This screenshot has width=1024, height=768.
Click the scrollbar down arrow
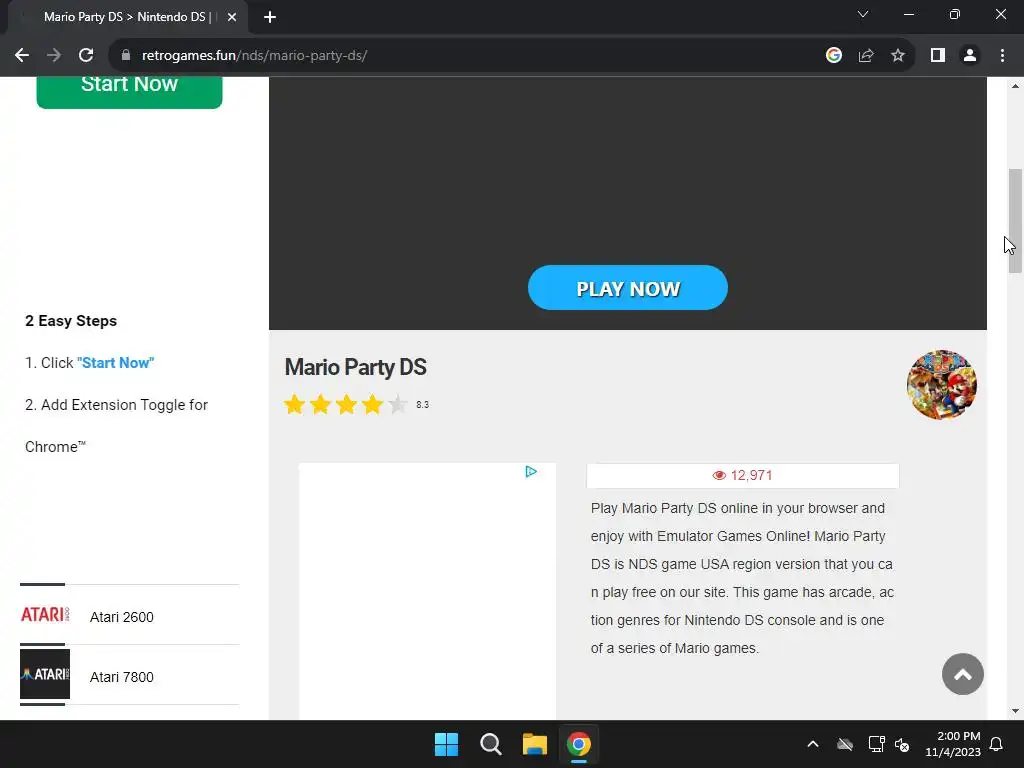tap(1015, 711)
